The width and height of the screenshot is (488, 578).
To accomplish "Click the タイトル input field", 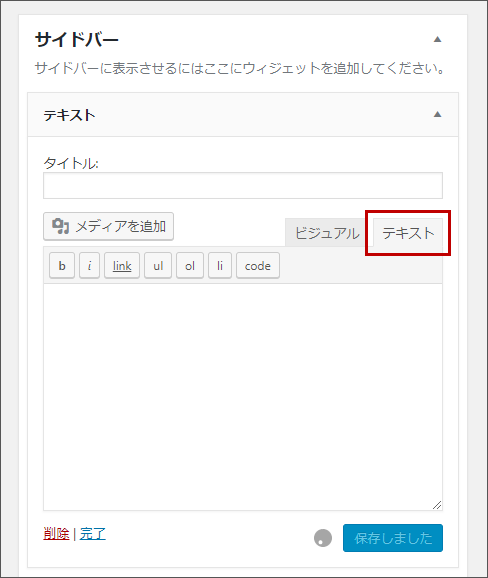I will click(243, 185).
